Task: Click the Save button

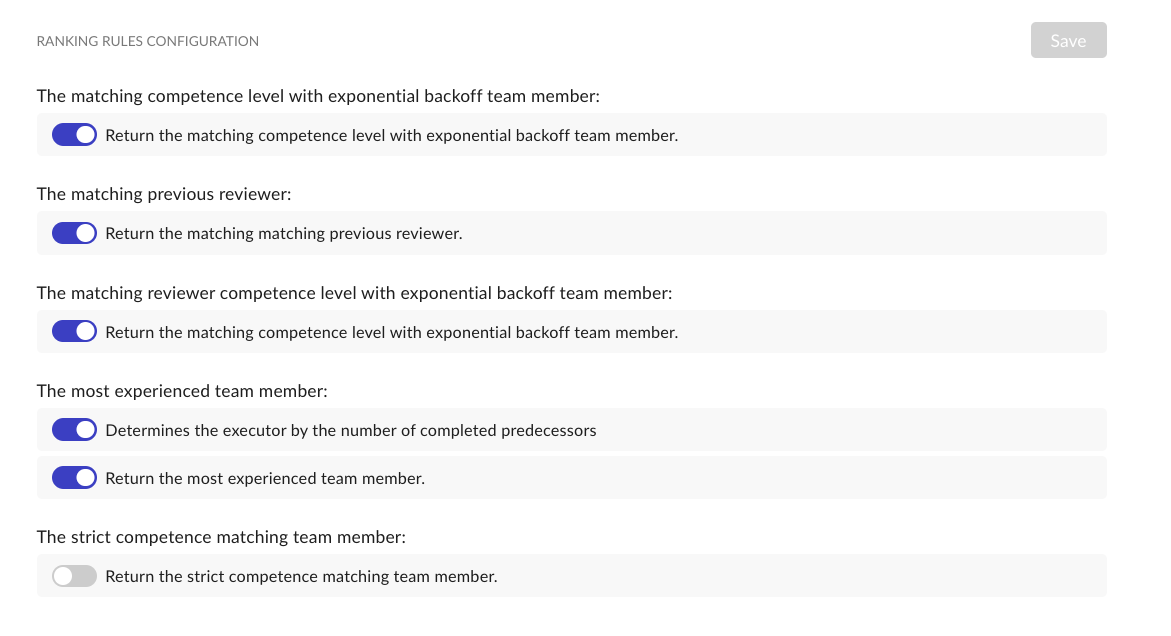Action: 1068,40
